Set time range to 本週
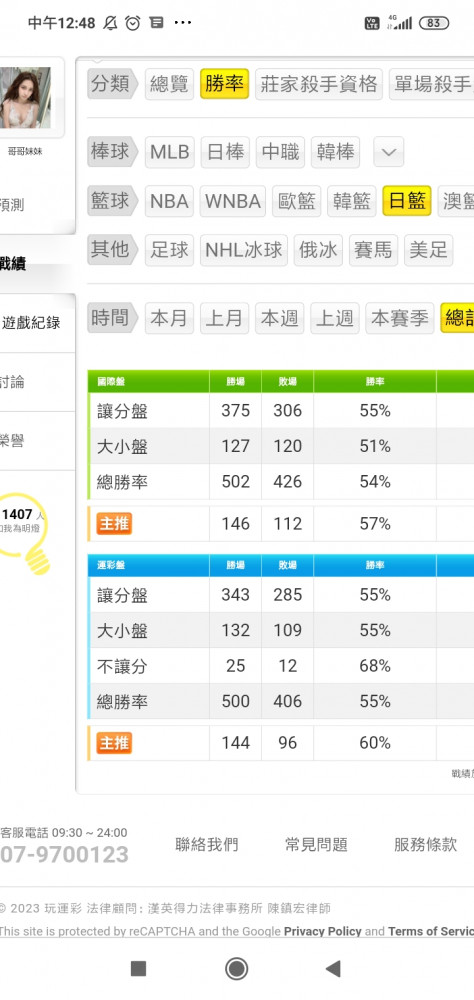Image resolution: width=474 pixels, height=1000 pixels. (280, 318)
